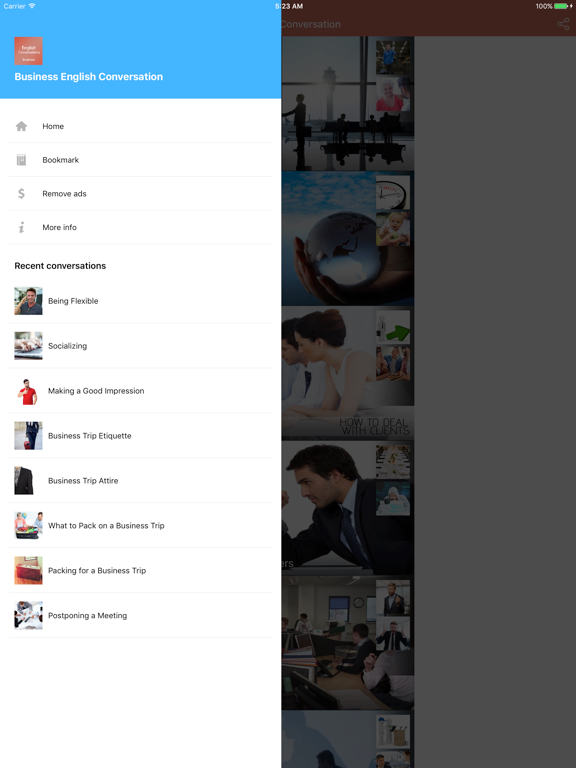Viewport: 576px width, 768px height.
Task: Tap the share icon in top bar
Action: [x=563, y=24]
